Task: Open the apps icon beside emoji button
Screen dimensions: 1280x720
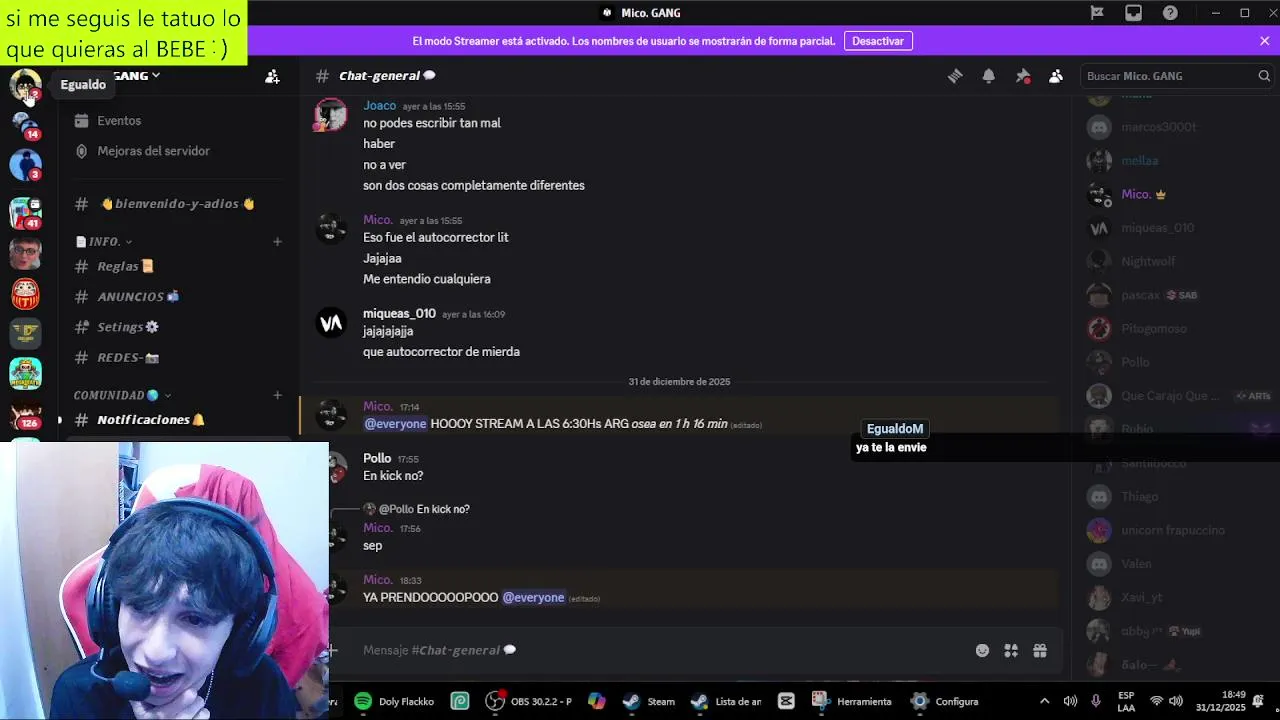Action: pyautogui.click(x=1011, y=651)
